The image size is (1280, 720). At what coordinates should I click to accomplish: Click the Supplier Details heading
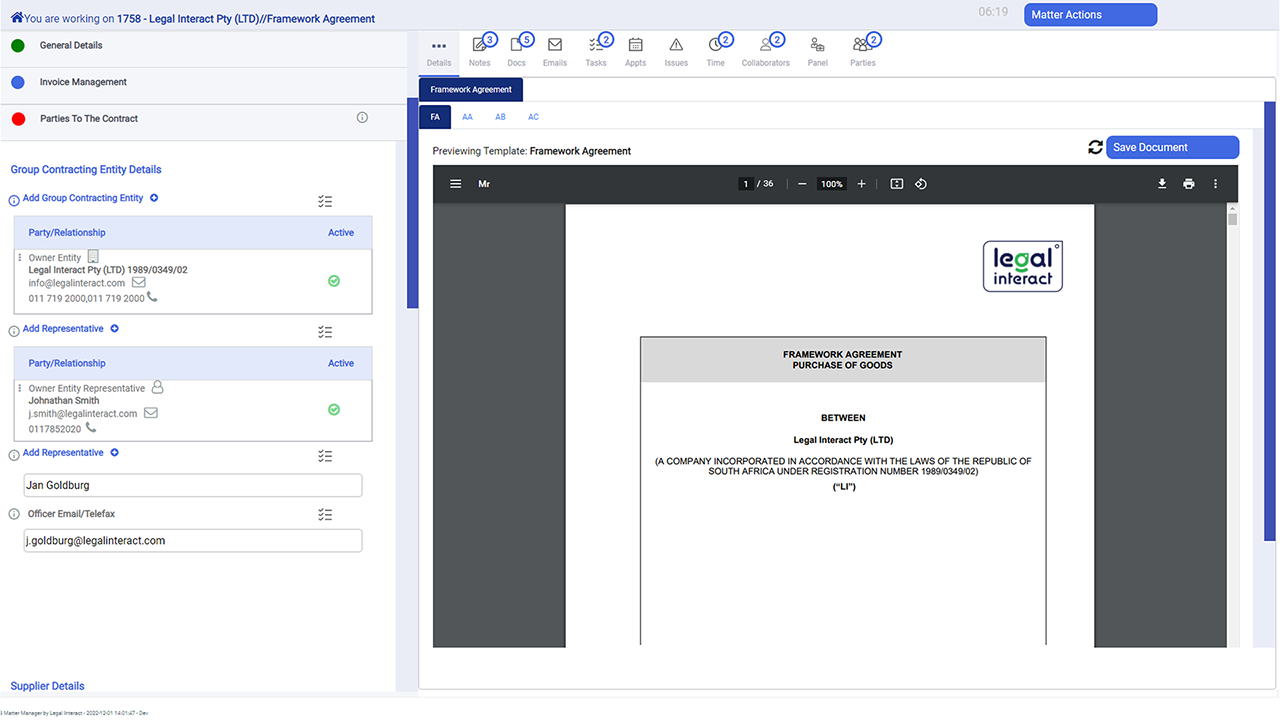point(48,686)
